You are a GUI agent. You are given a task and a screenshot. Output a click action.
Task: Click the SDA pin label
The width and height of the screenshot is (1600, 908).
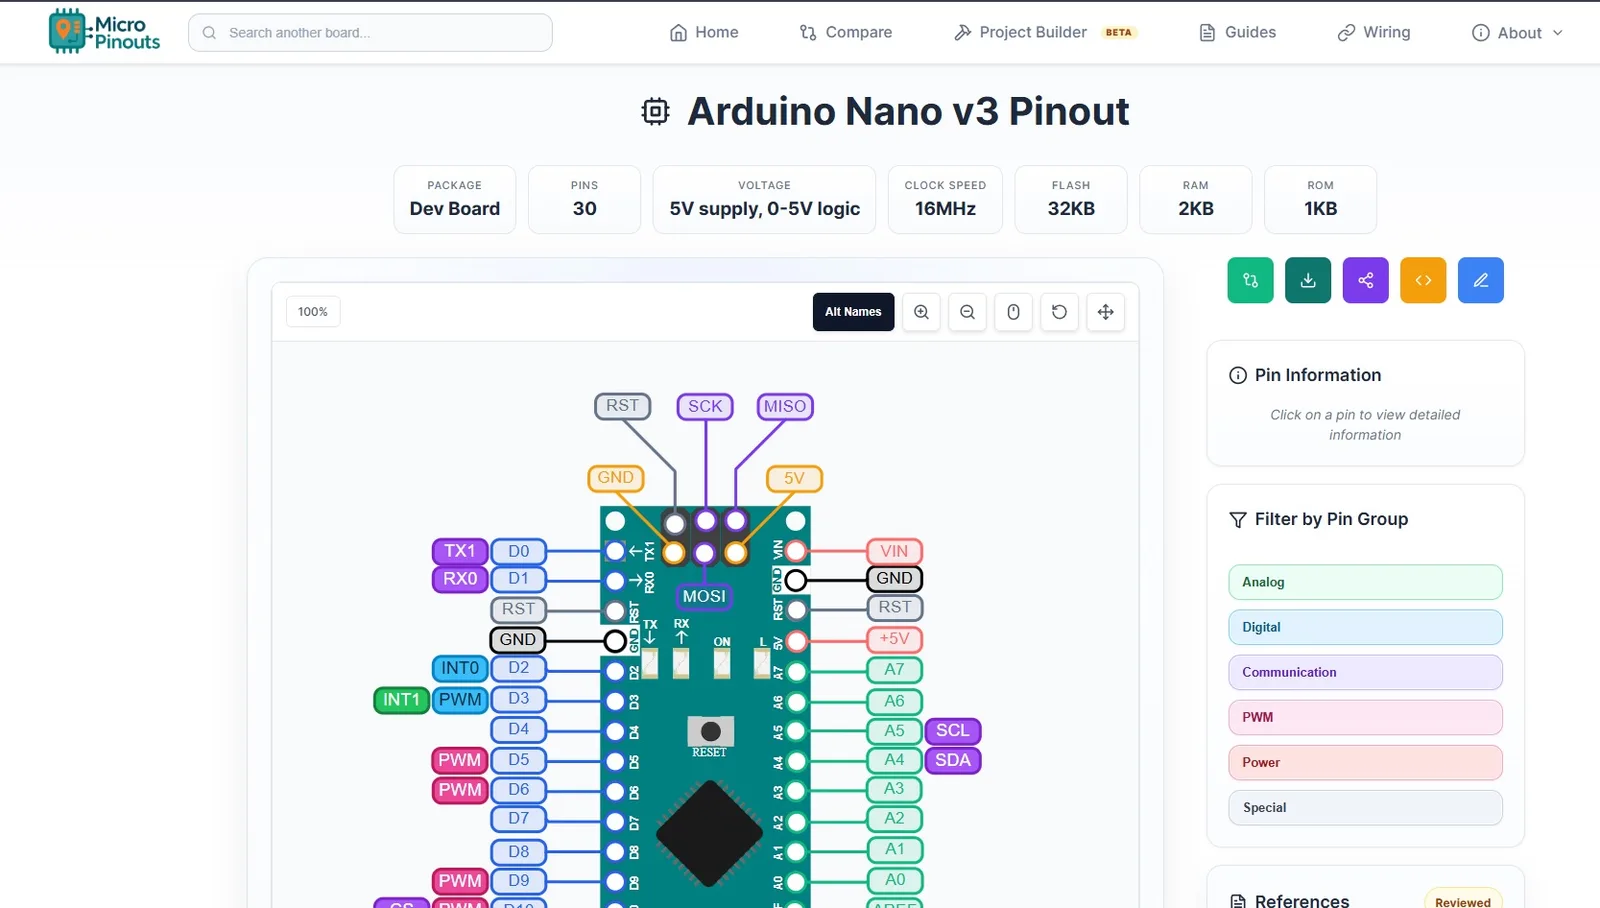953,760
